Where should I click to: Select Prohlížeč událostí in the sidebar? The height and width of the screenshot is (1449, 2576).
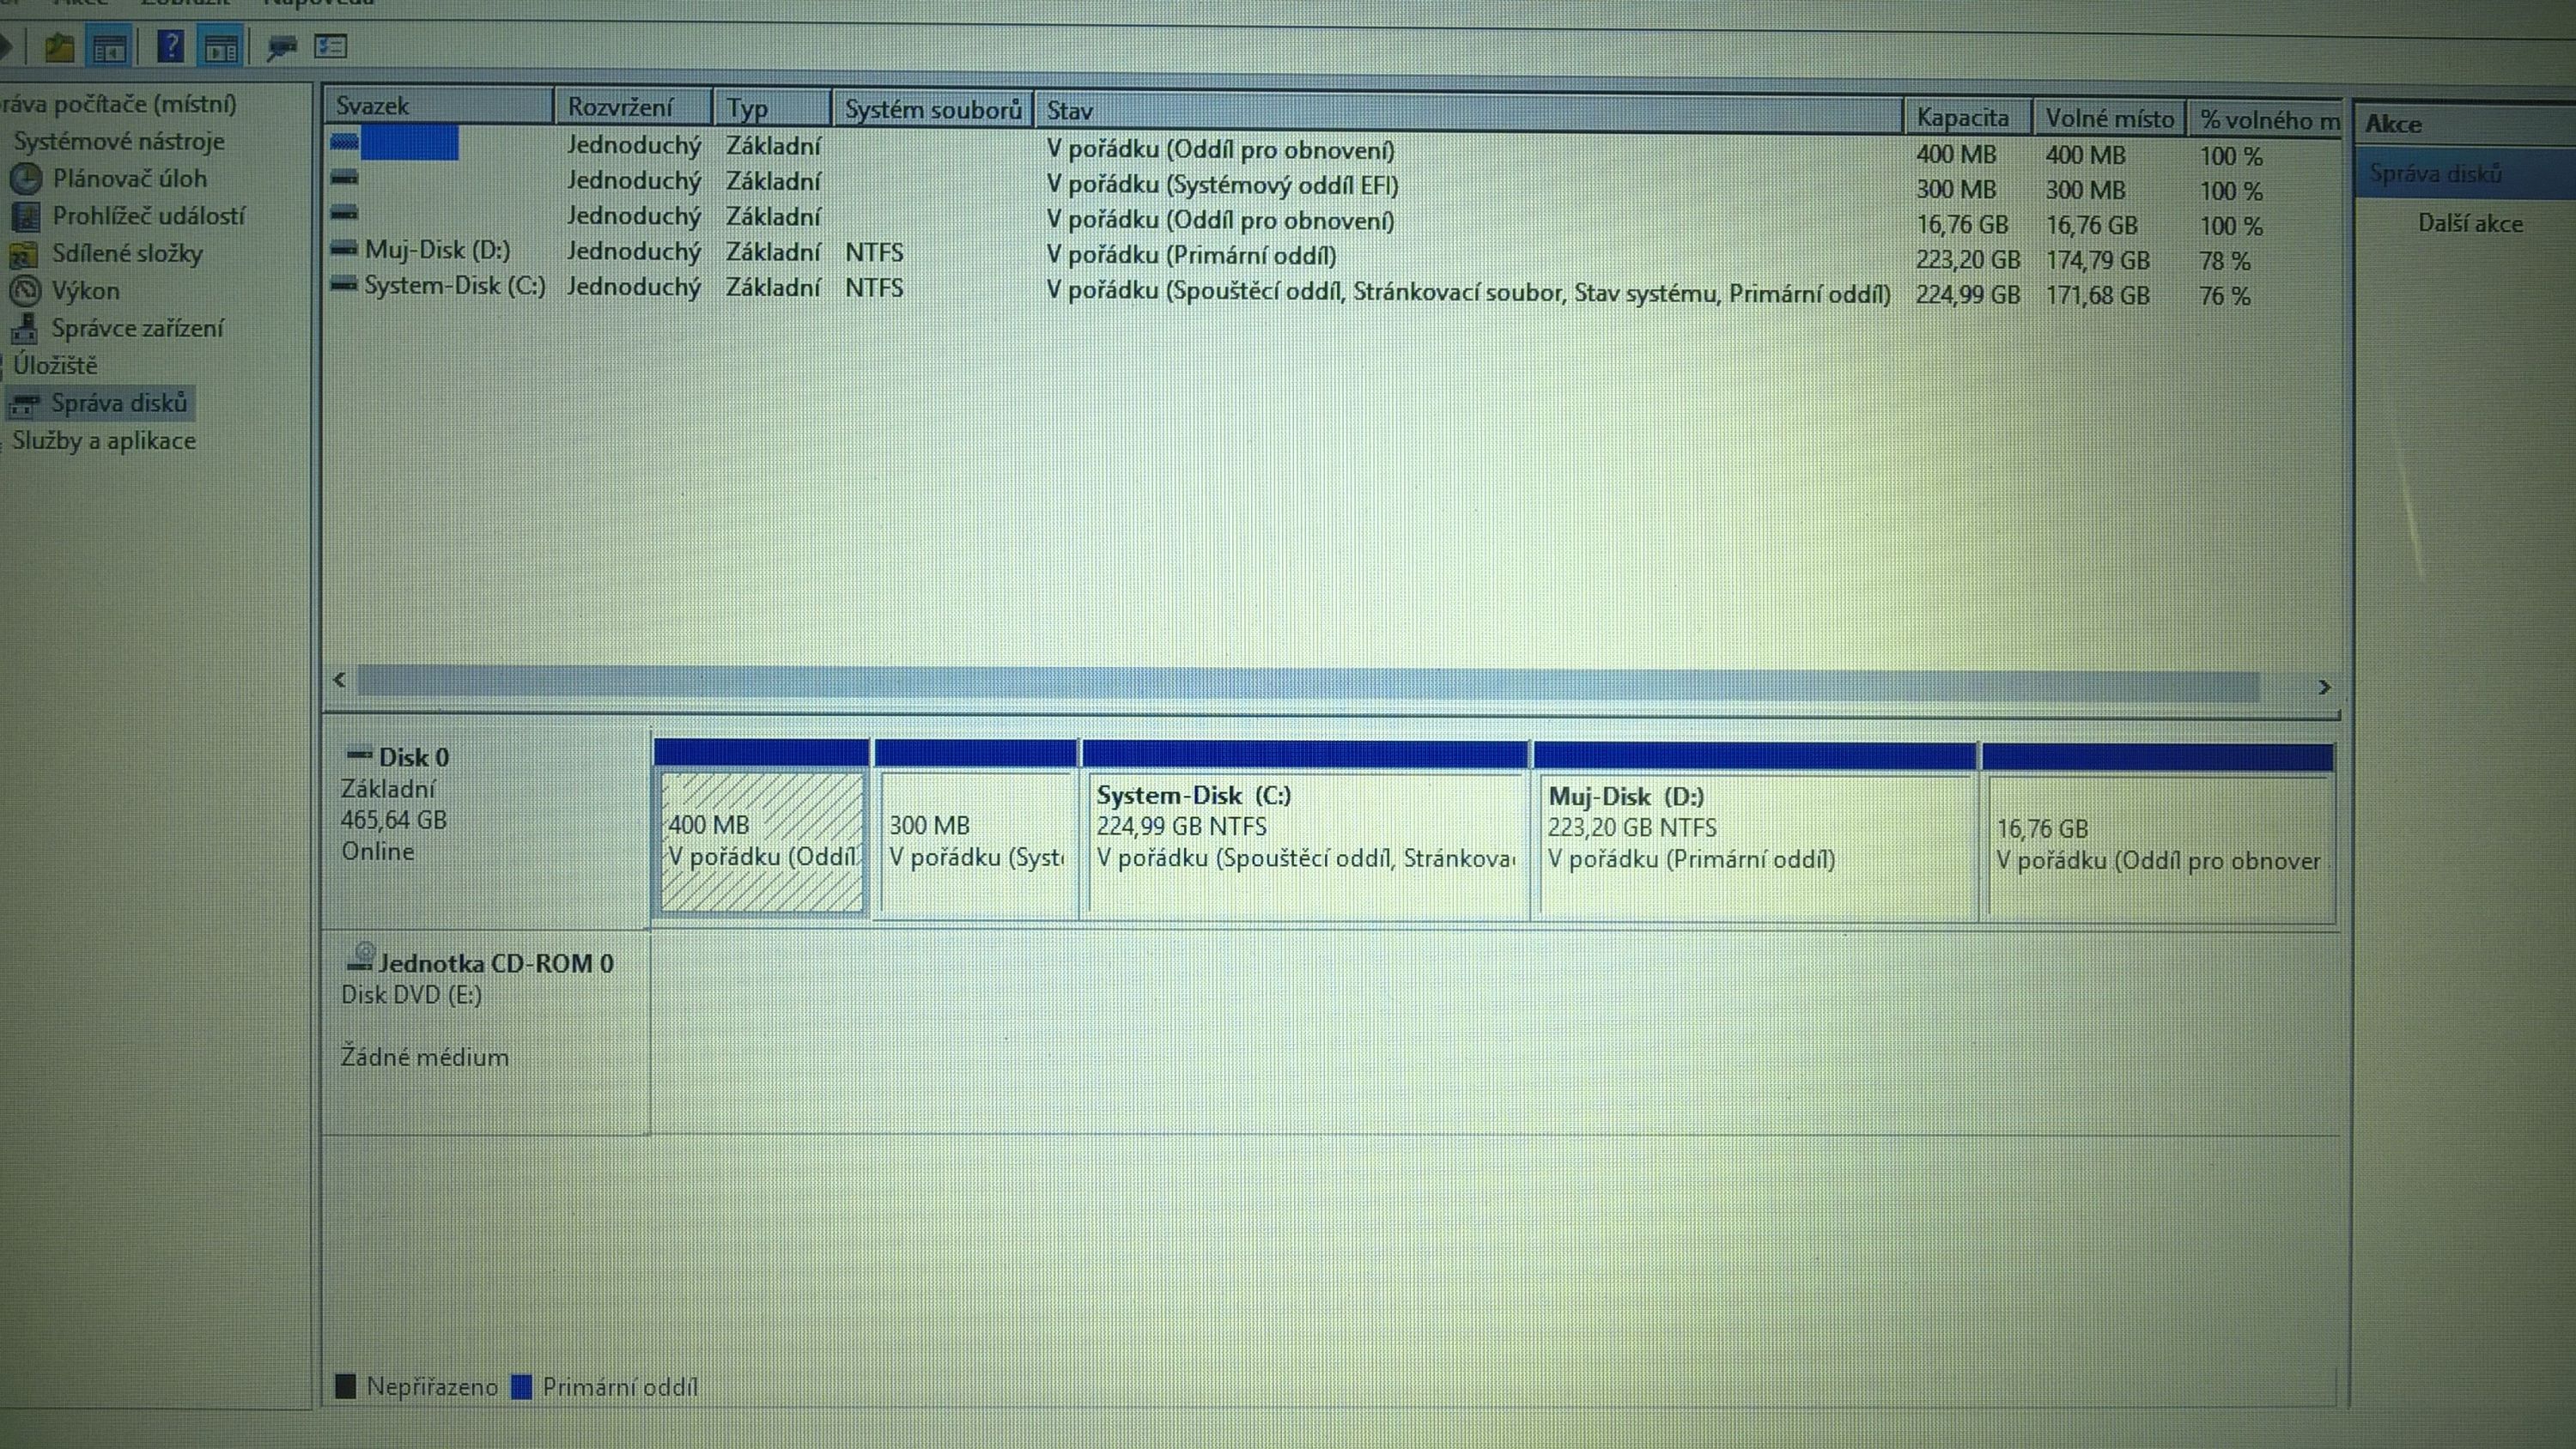click(x=148, y=216)
